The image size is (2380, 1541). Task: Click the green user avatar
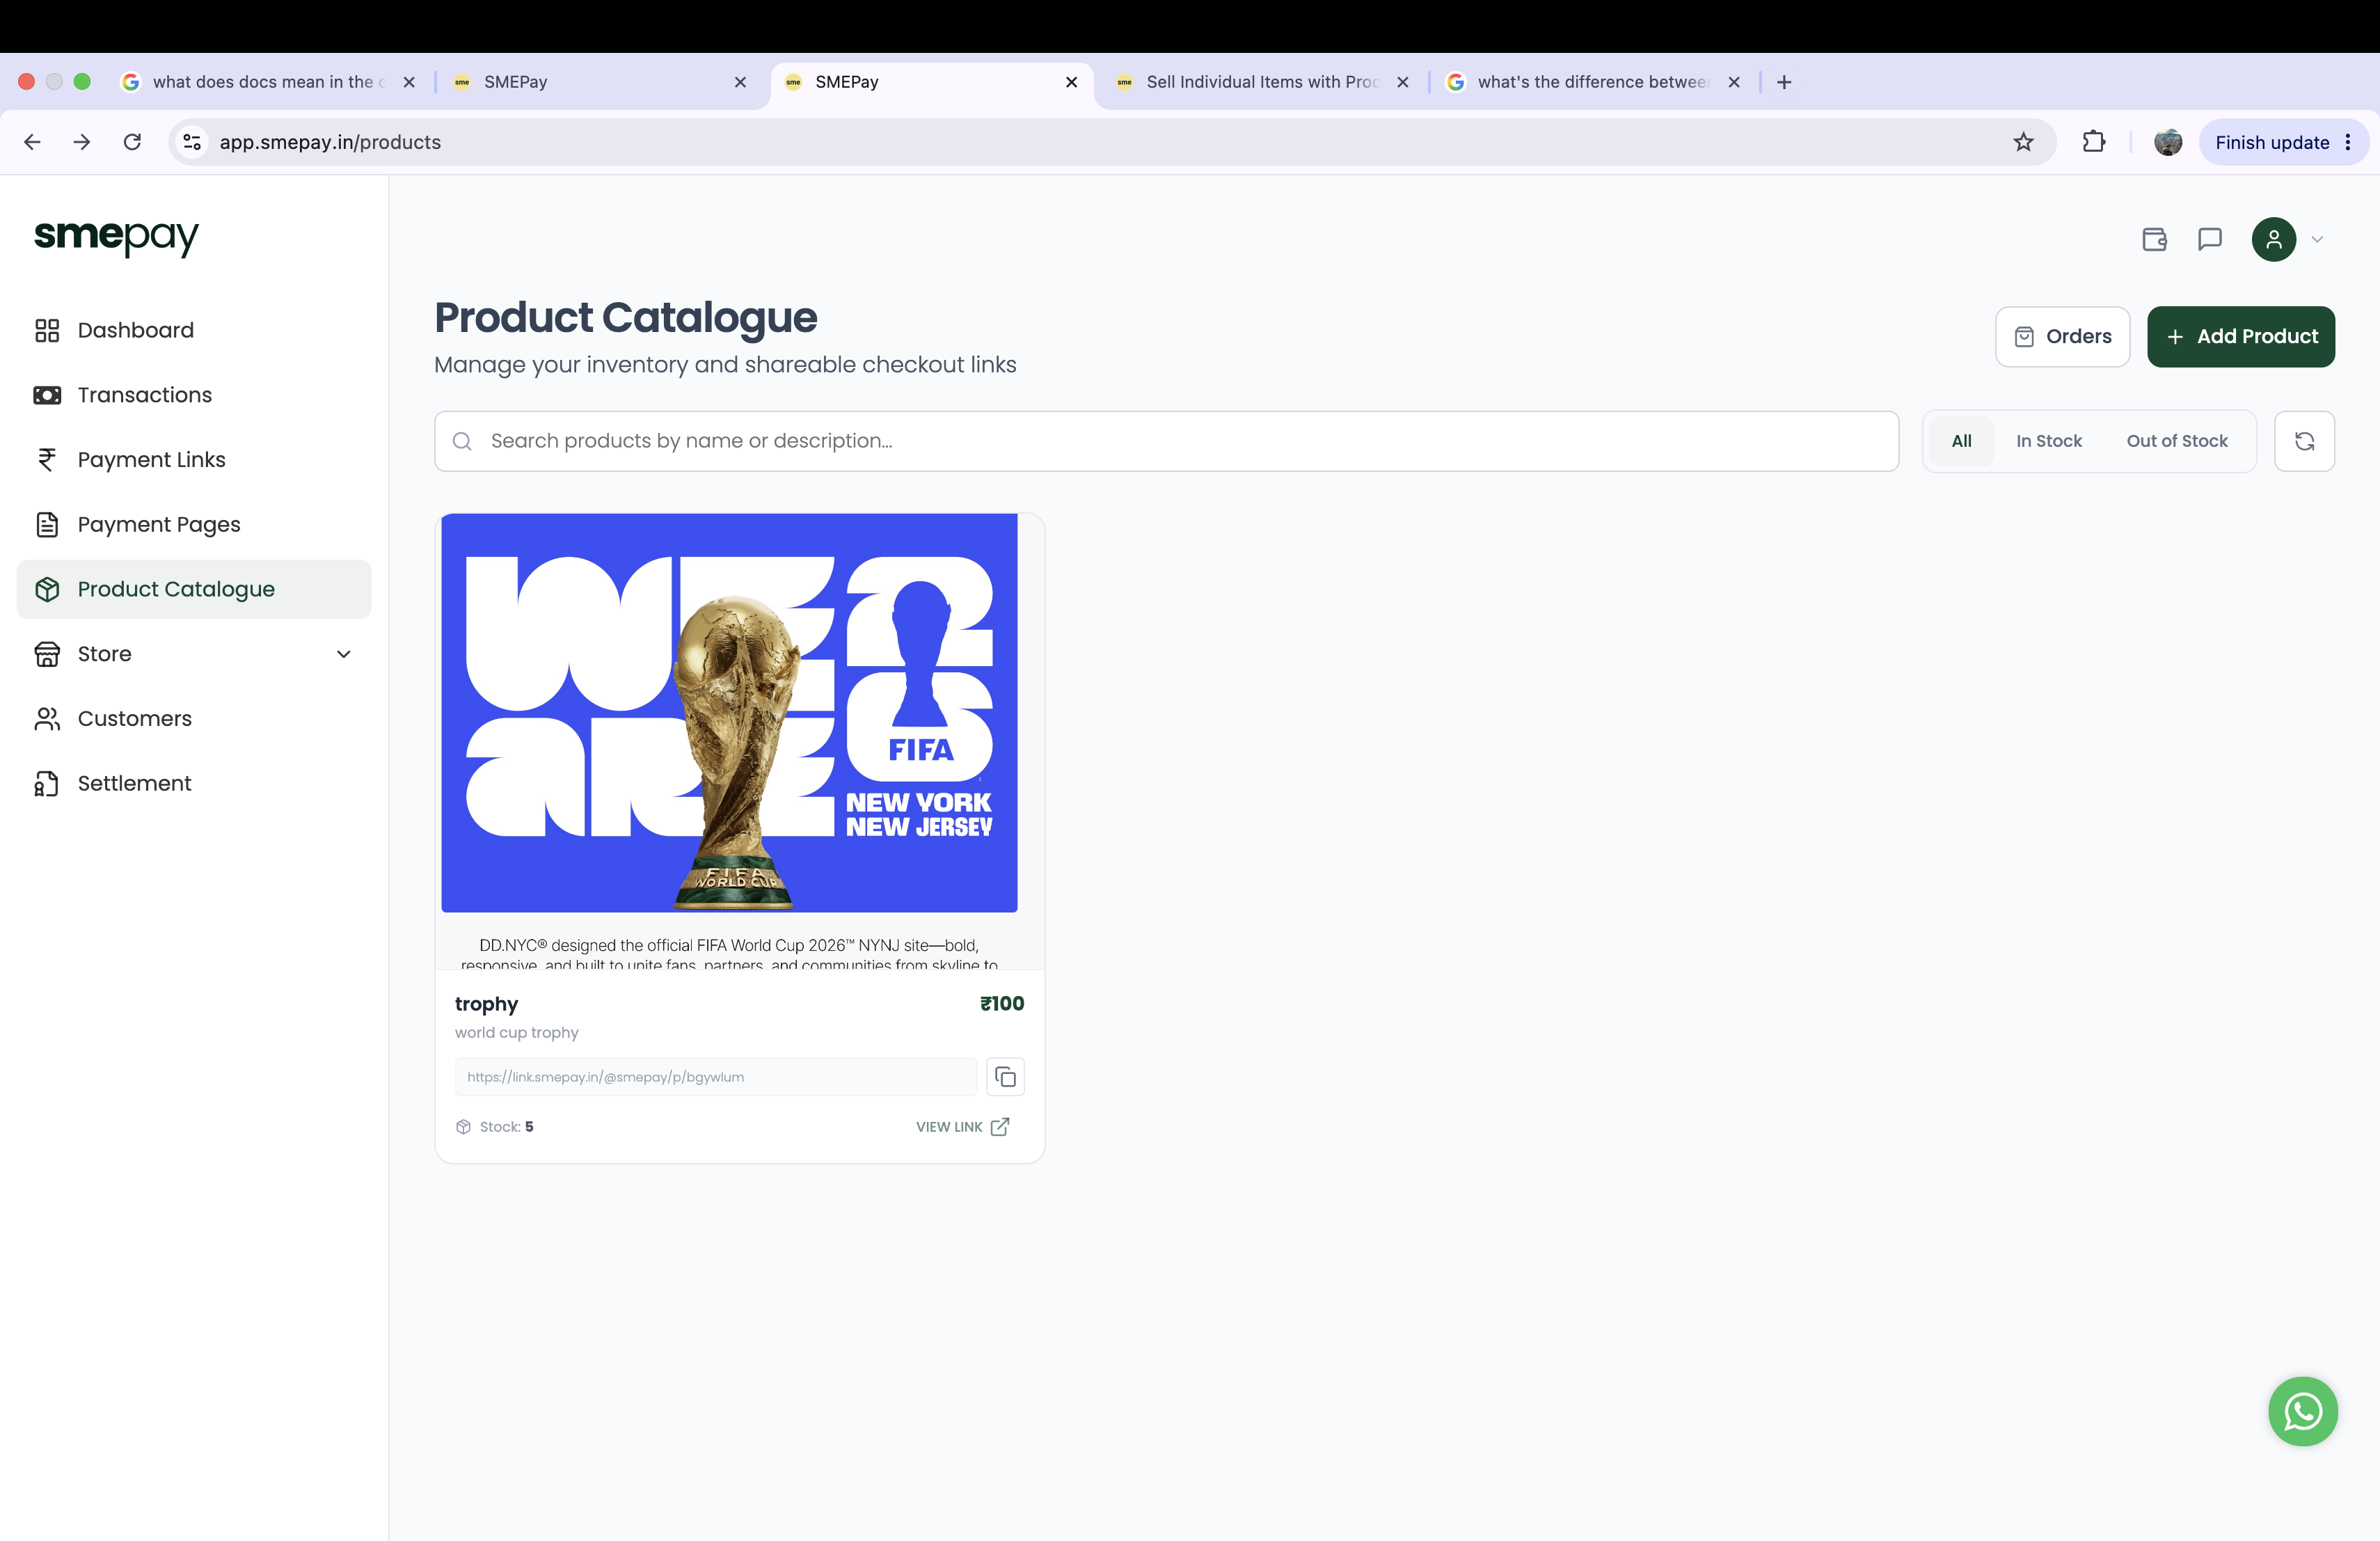pyautogui.click(x=2273, y=239)
